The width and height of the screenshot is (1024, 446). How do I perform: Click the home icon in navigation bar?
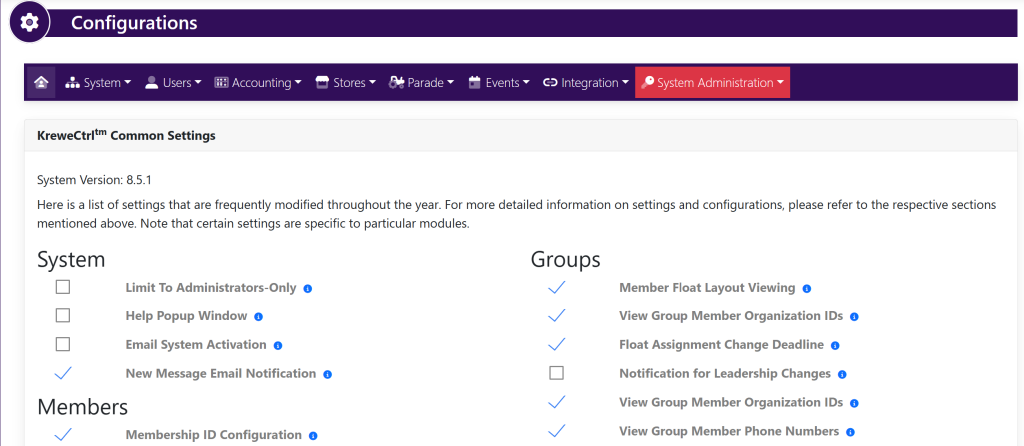pyautogui.click(x=41, y=83)
